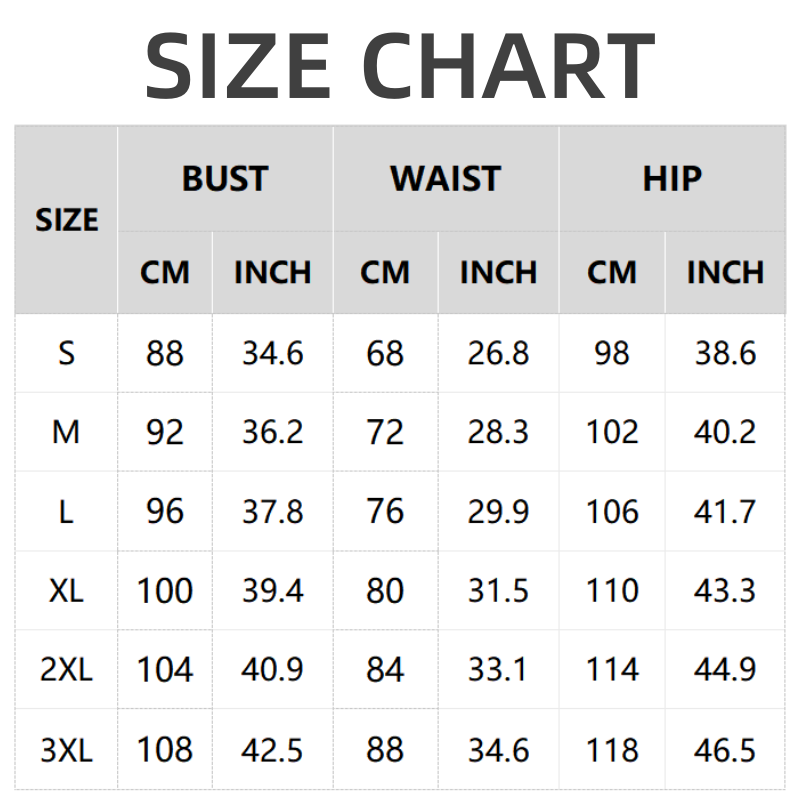Click the SIZE header cell

[66, 220]
